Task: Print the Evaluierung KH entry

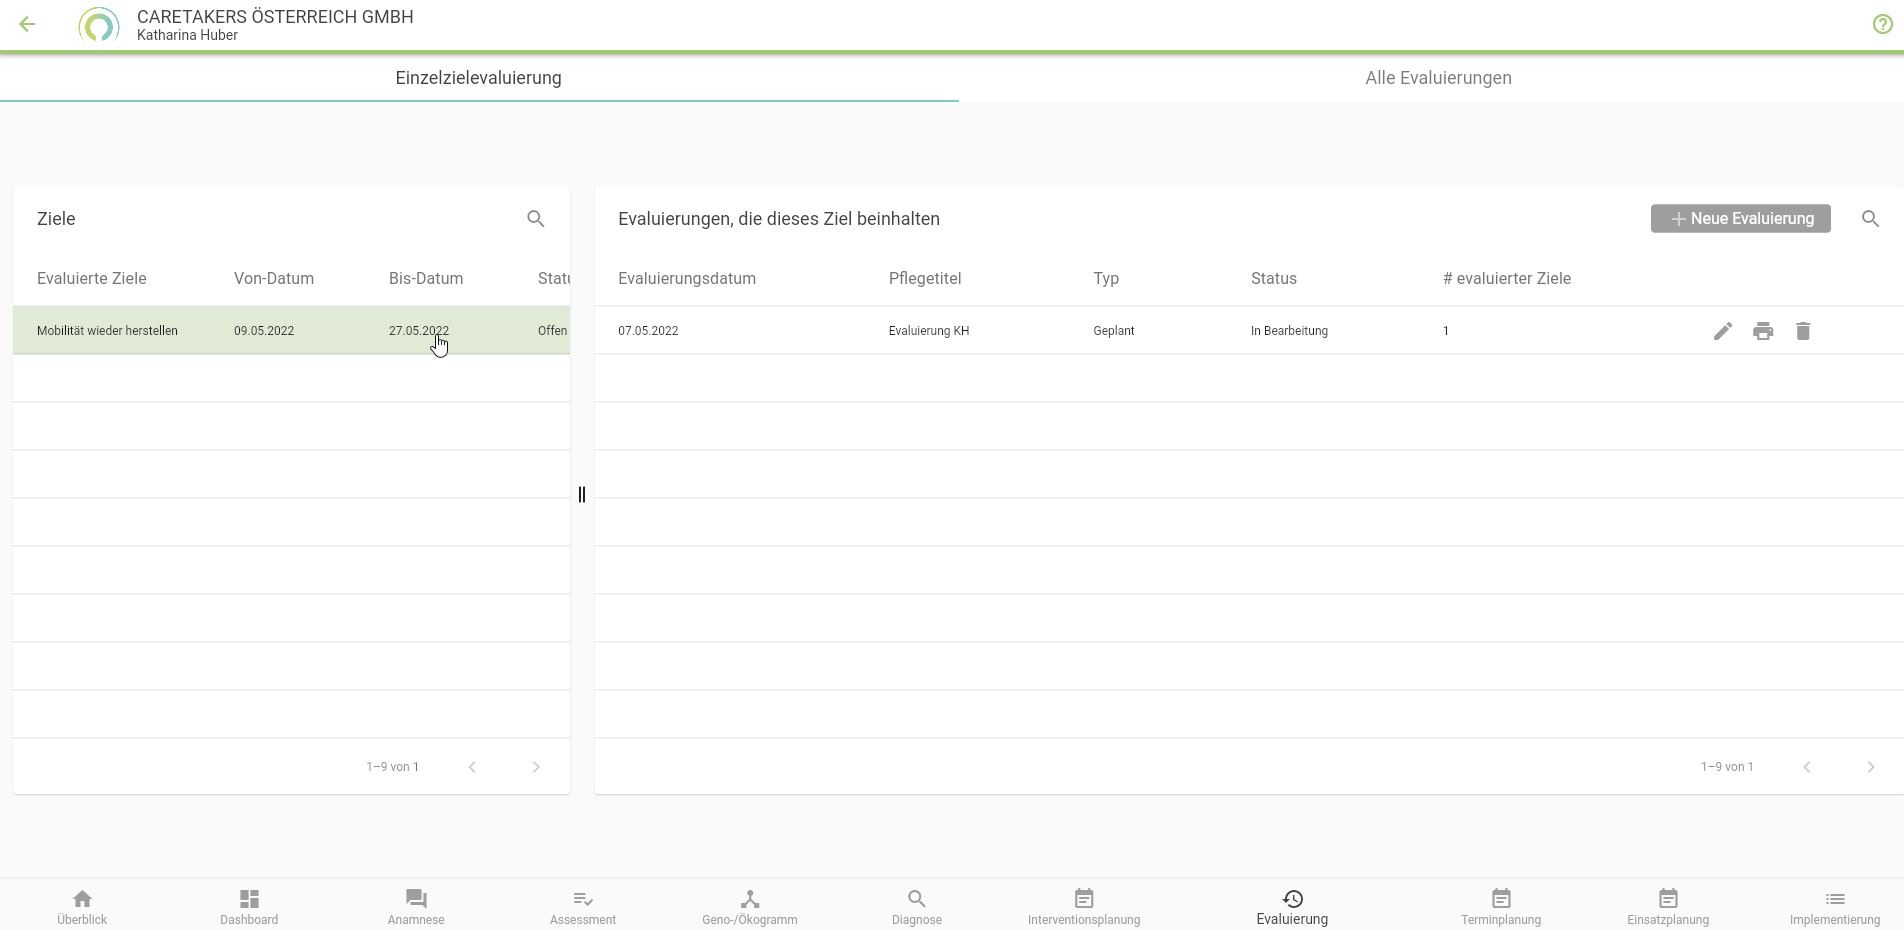Action: pyautogui.click(x=1762, y=331)
